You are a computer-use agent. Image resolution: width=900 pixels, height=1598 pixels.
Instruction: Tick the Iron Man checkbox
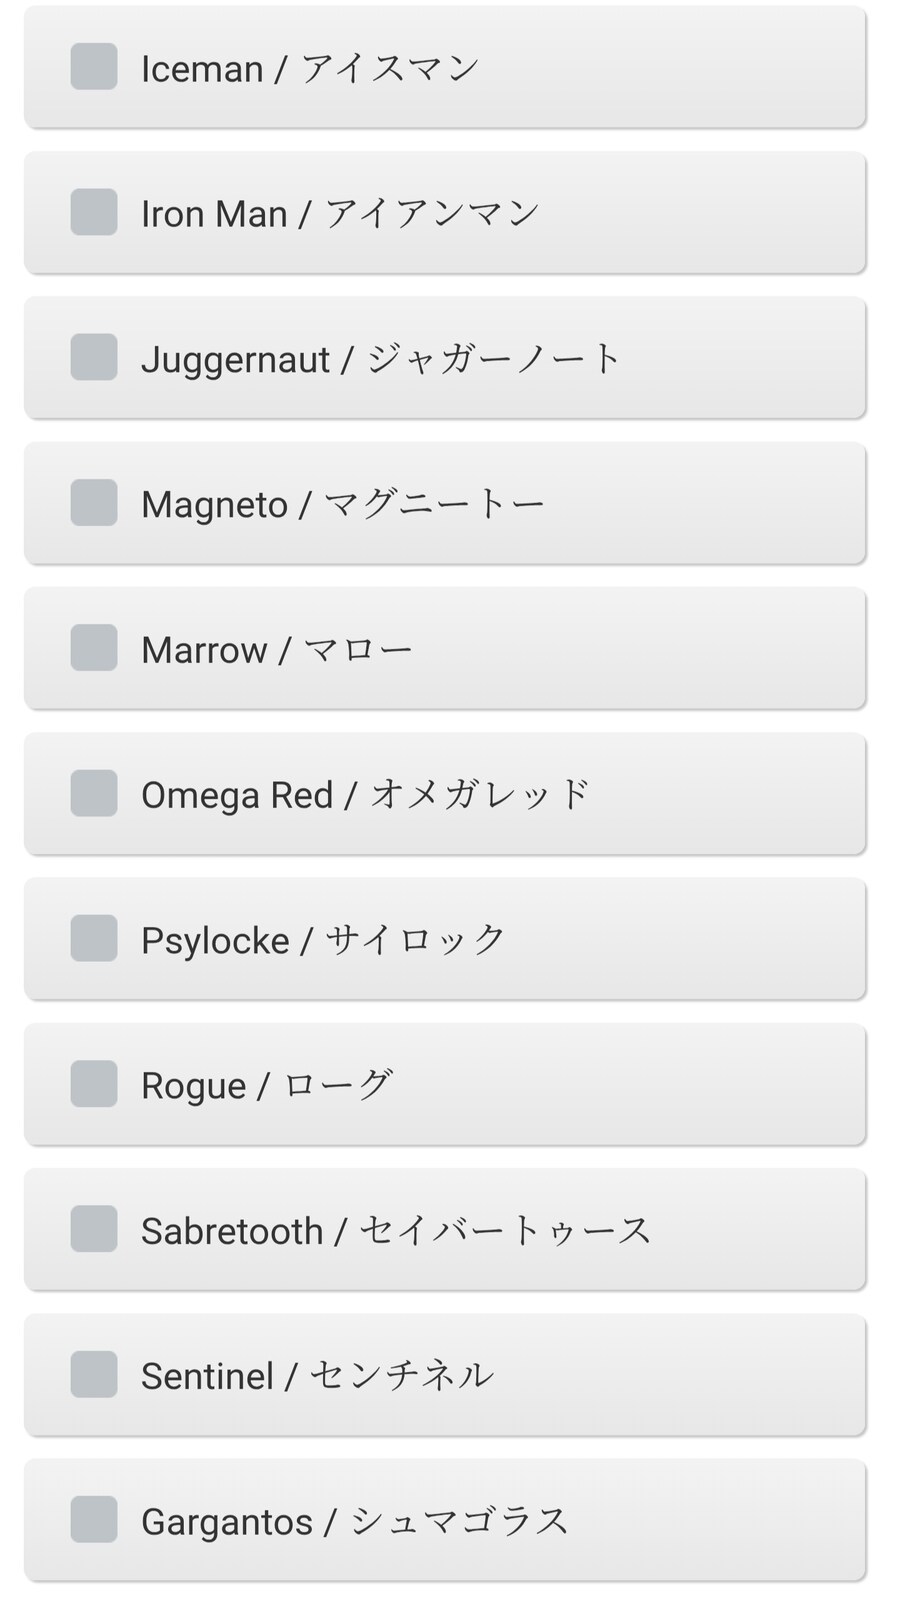(94, 212)
